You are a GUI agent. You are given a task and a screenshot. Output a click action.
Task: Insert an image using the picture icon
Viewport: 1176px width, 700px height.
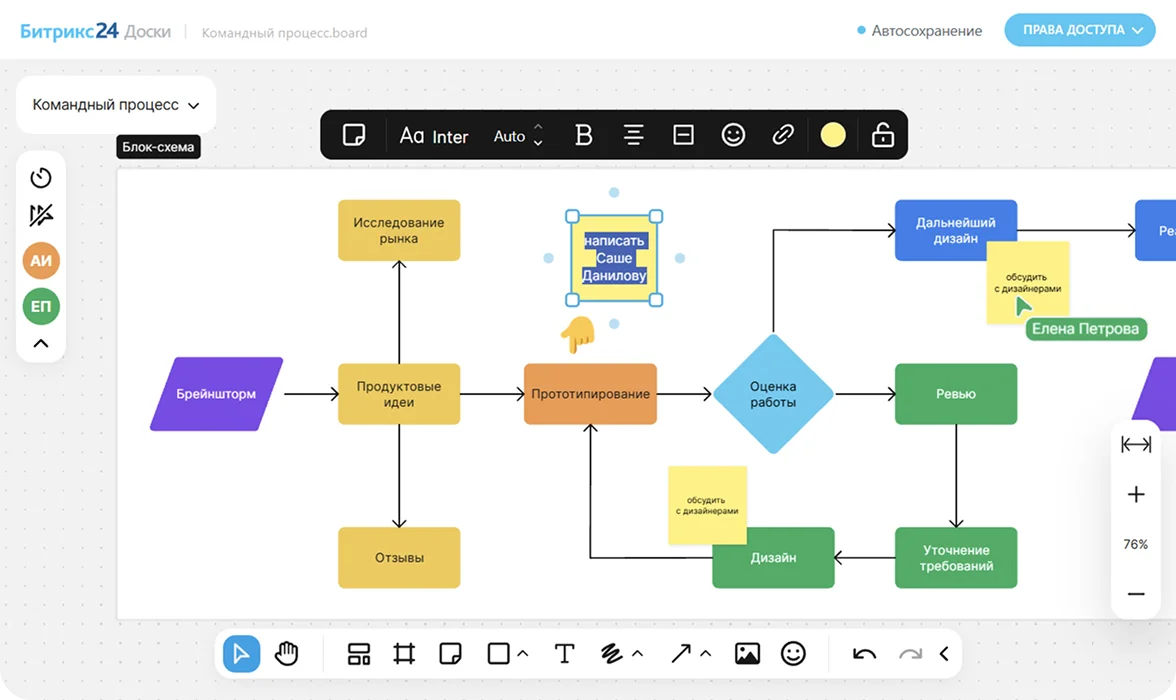point(747,654)
